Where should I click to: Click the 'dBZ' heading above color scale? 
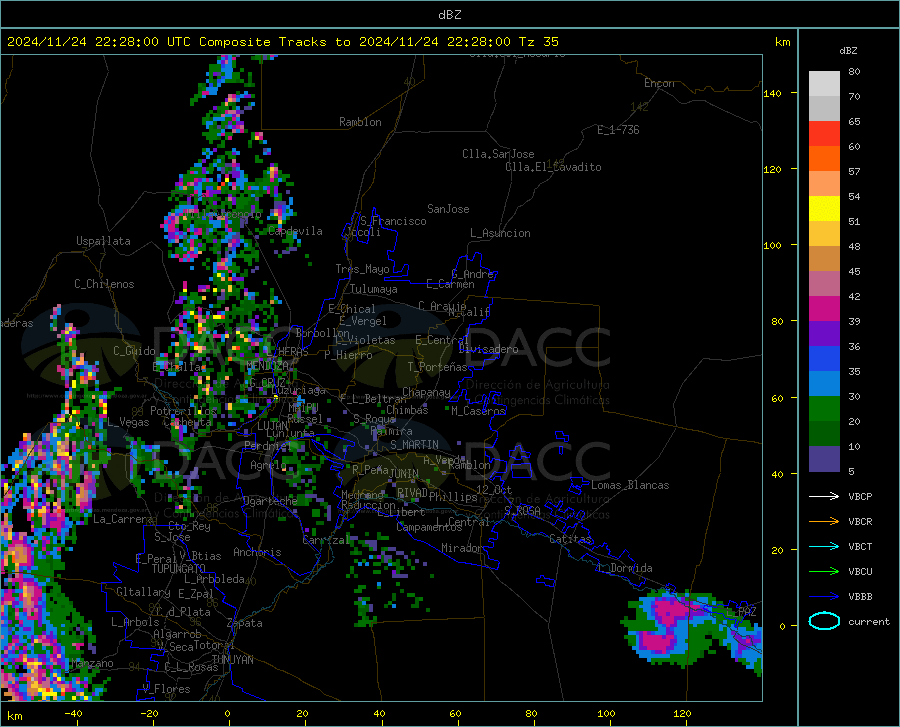pyautogui.click(x=848, y=50)
